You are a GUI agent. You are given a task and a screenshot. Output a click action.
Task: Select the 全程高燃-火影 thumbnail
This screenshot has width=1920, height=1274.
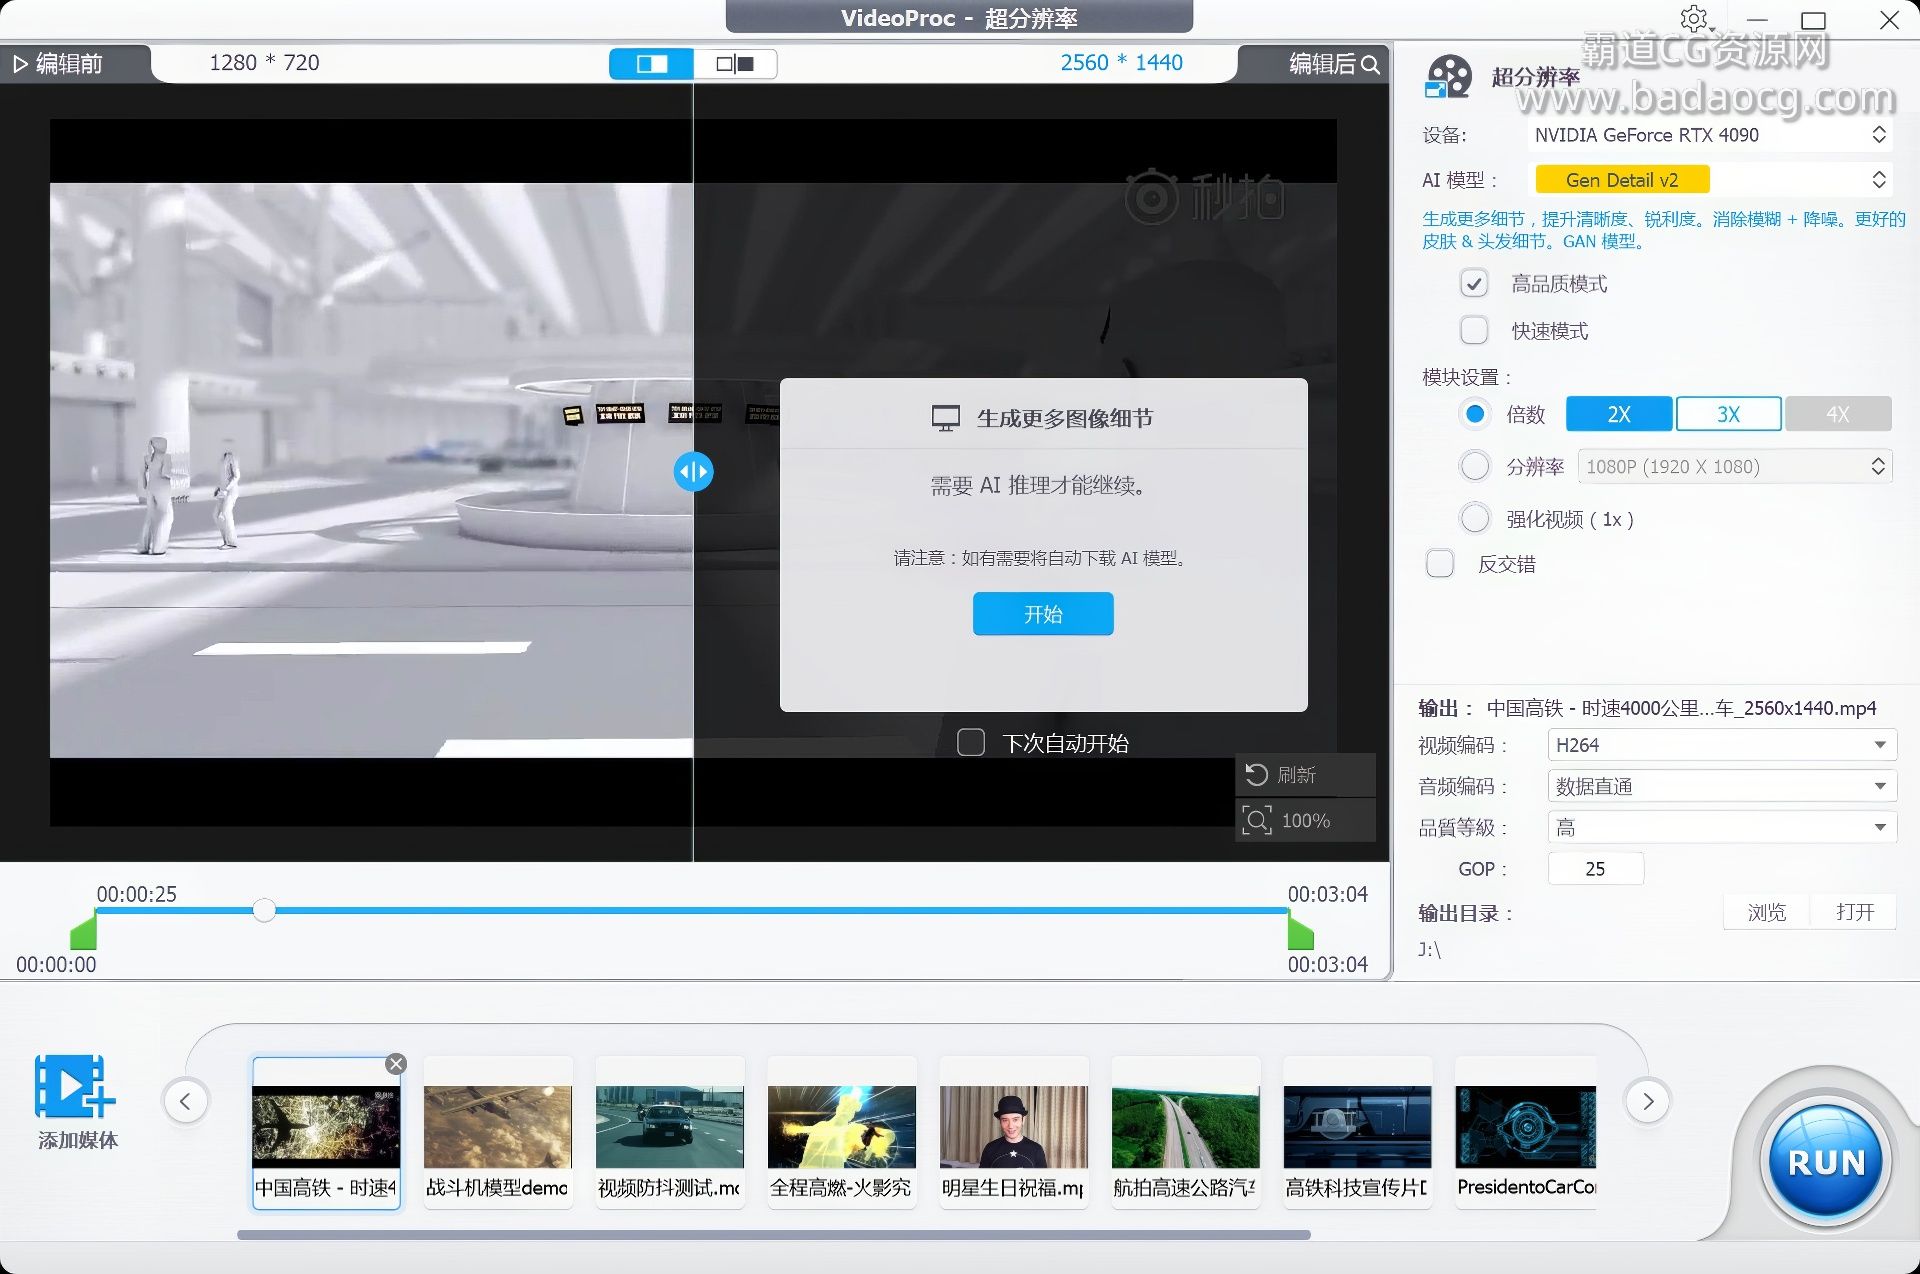[x=842, y=1132]
